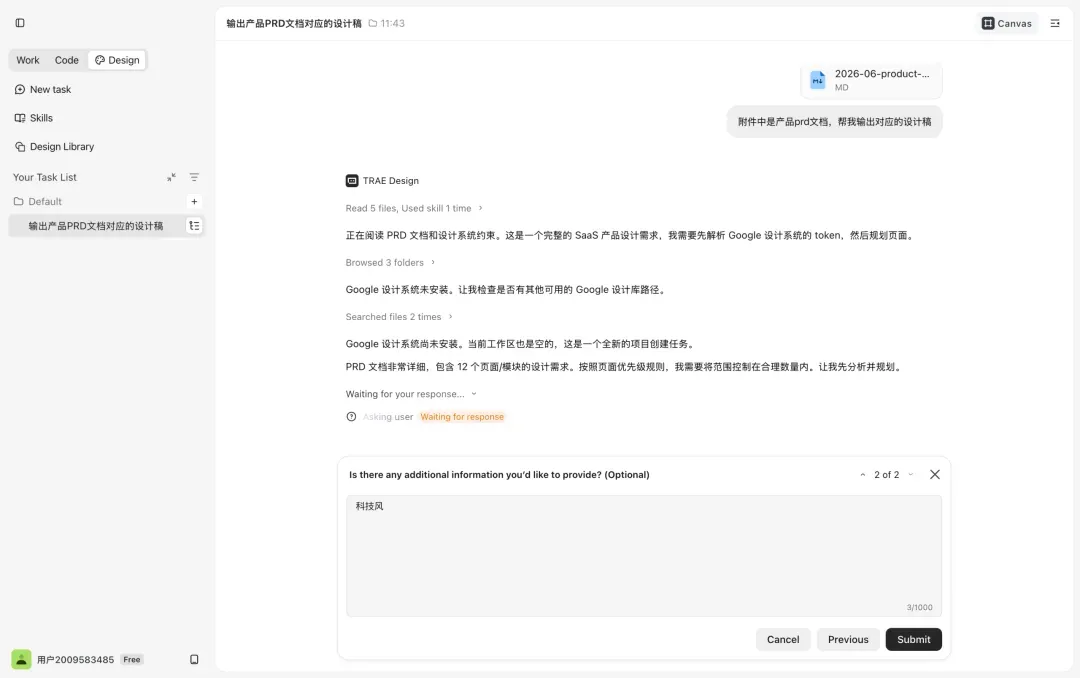Add a task to Default folder
Image resolution: width=1080 pixels, height=678 pixels.
(194, 201)
